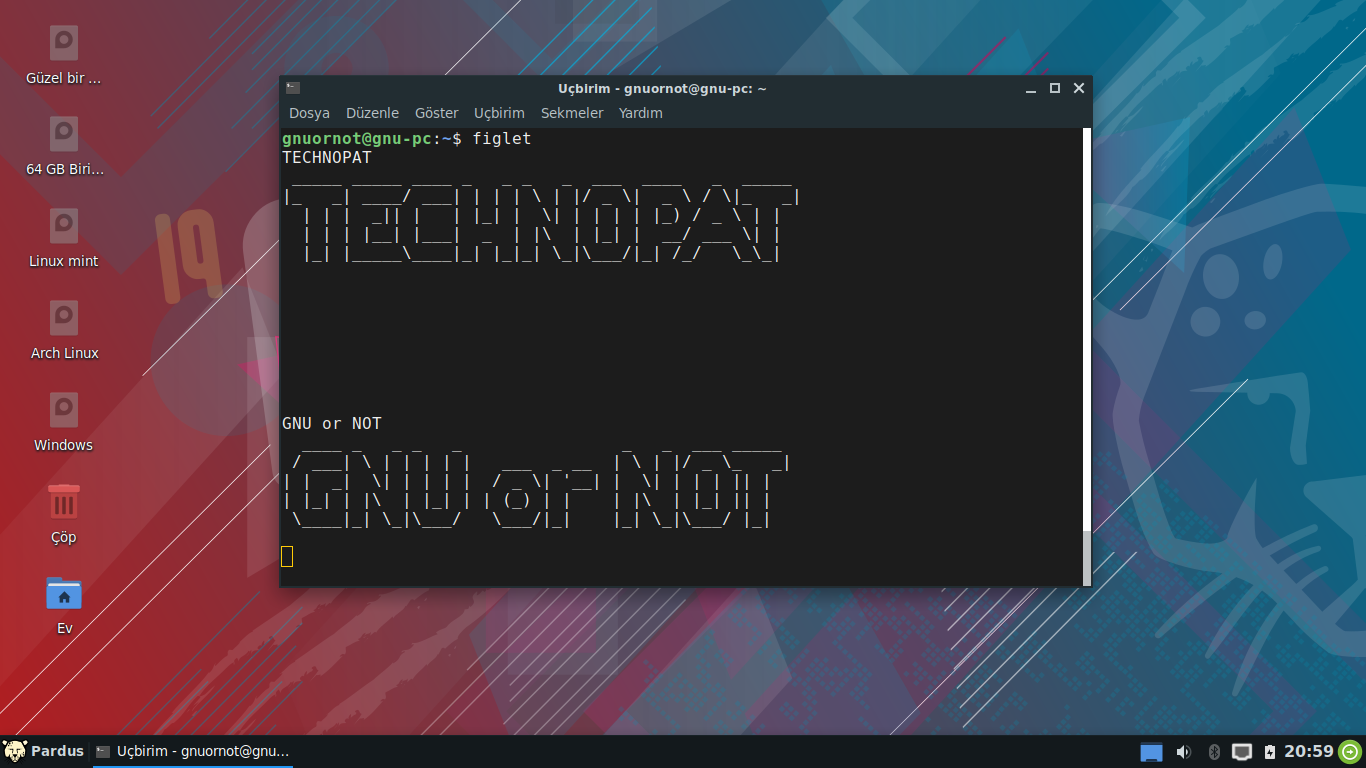
Task: Click the yellow terminal cursor block
Action: (287, 556)
